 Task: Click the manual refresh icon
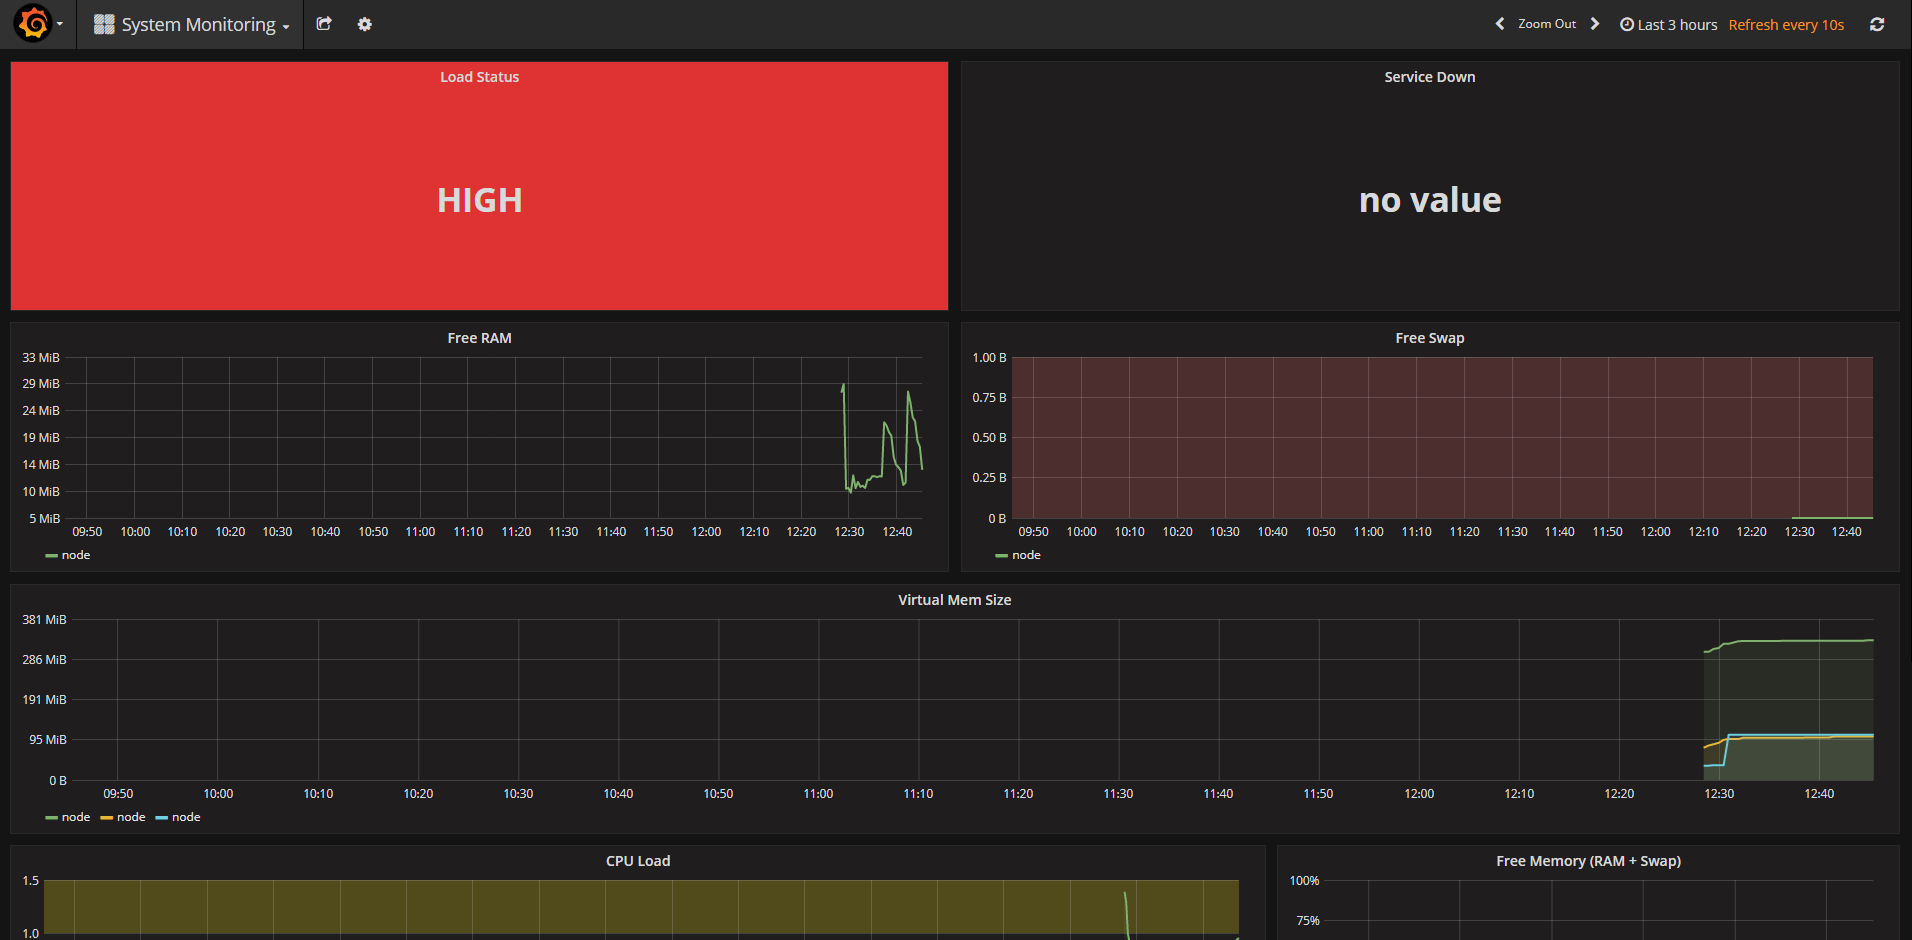point(1877,24)
